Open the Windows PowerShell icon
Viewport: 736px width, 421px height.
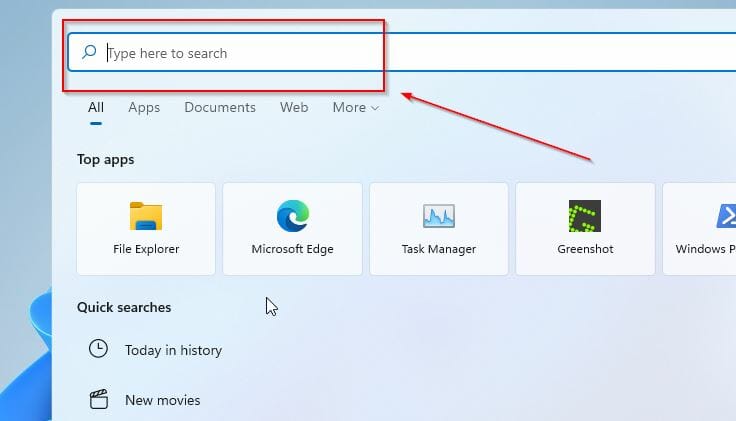click(726, 216)
